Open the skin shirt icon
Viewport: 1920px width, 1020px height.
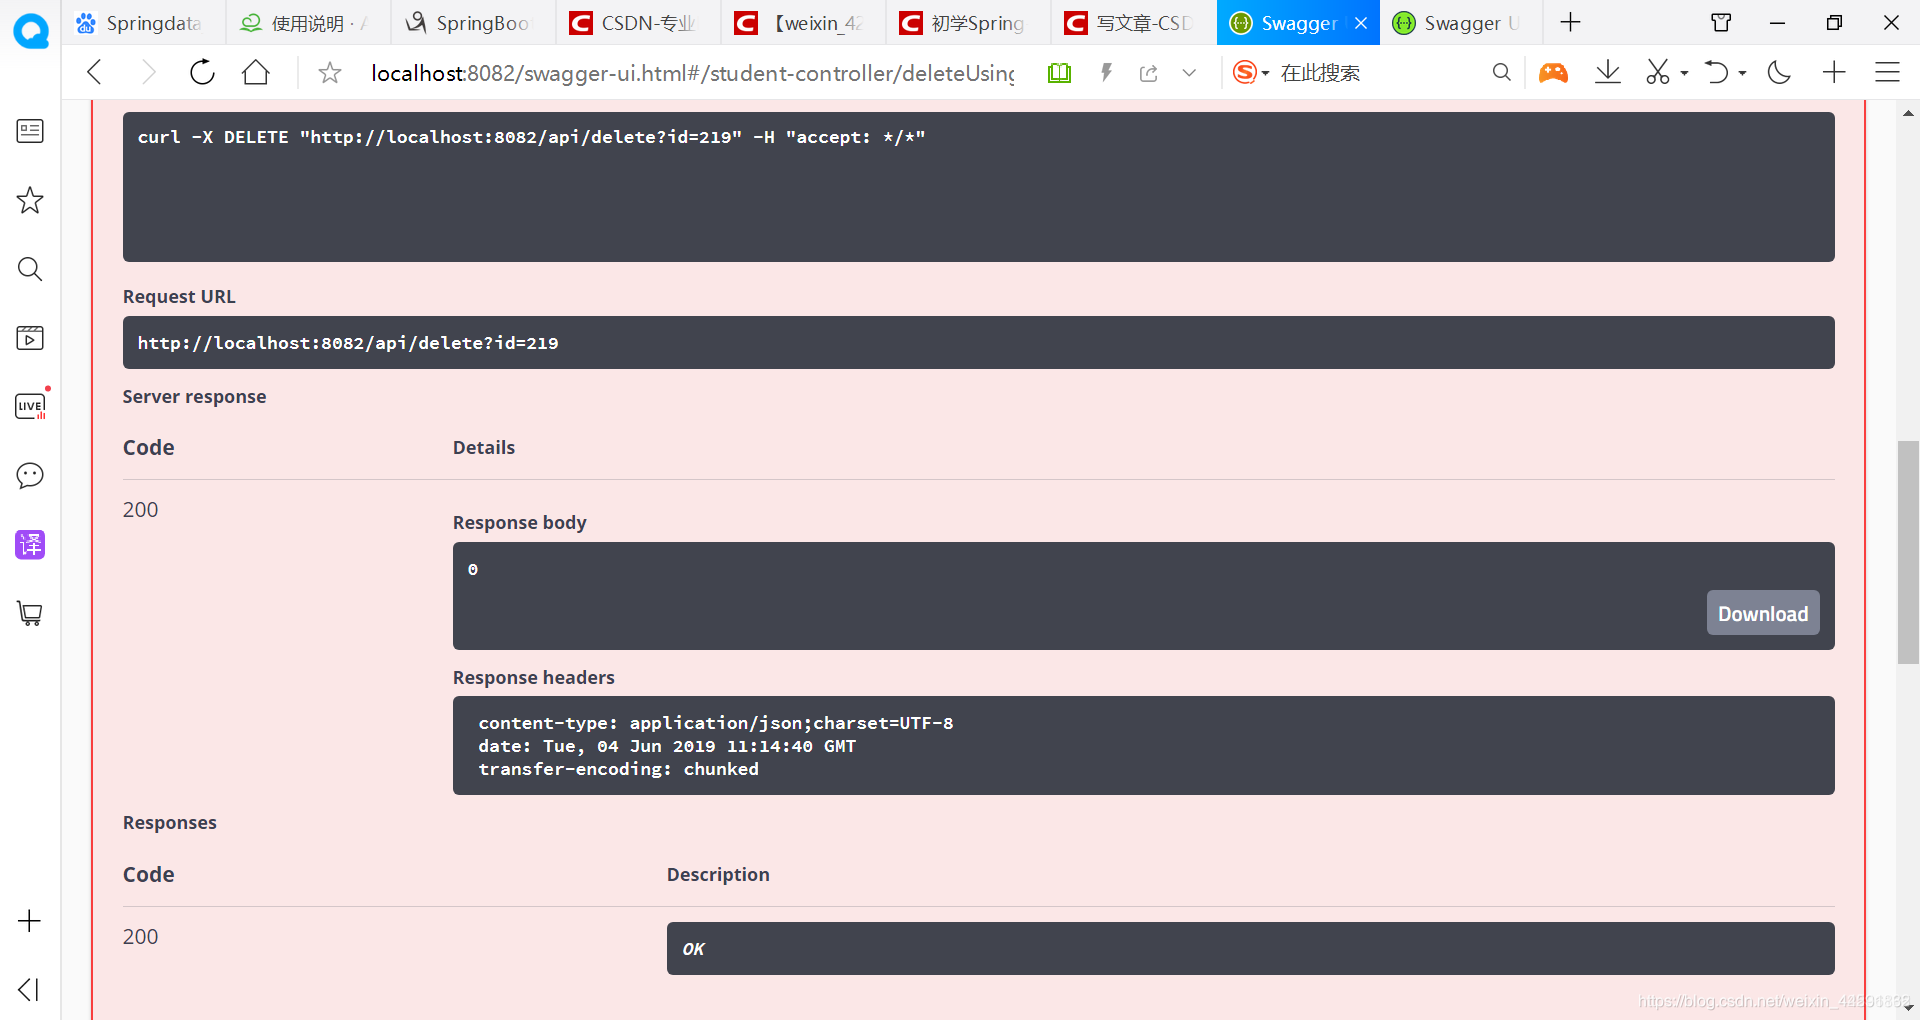click(1721, 22)
